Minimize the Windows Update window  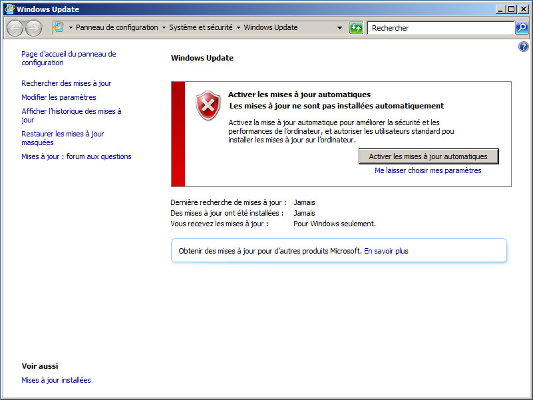coord(500,9)
